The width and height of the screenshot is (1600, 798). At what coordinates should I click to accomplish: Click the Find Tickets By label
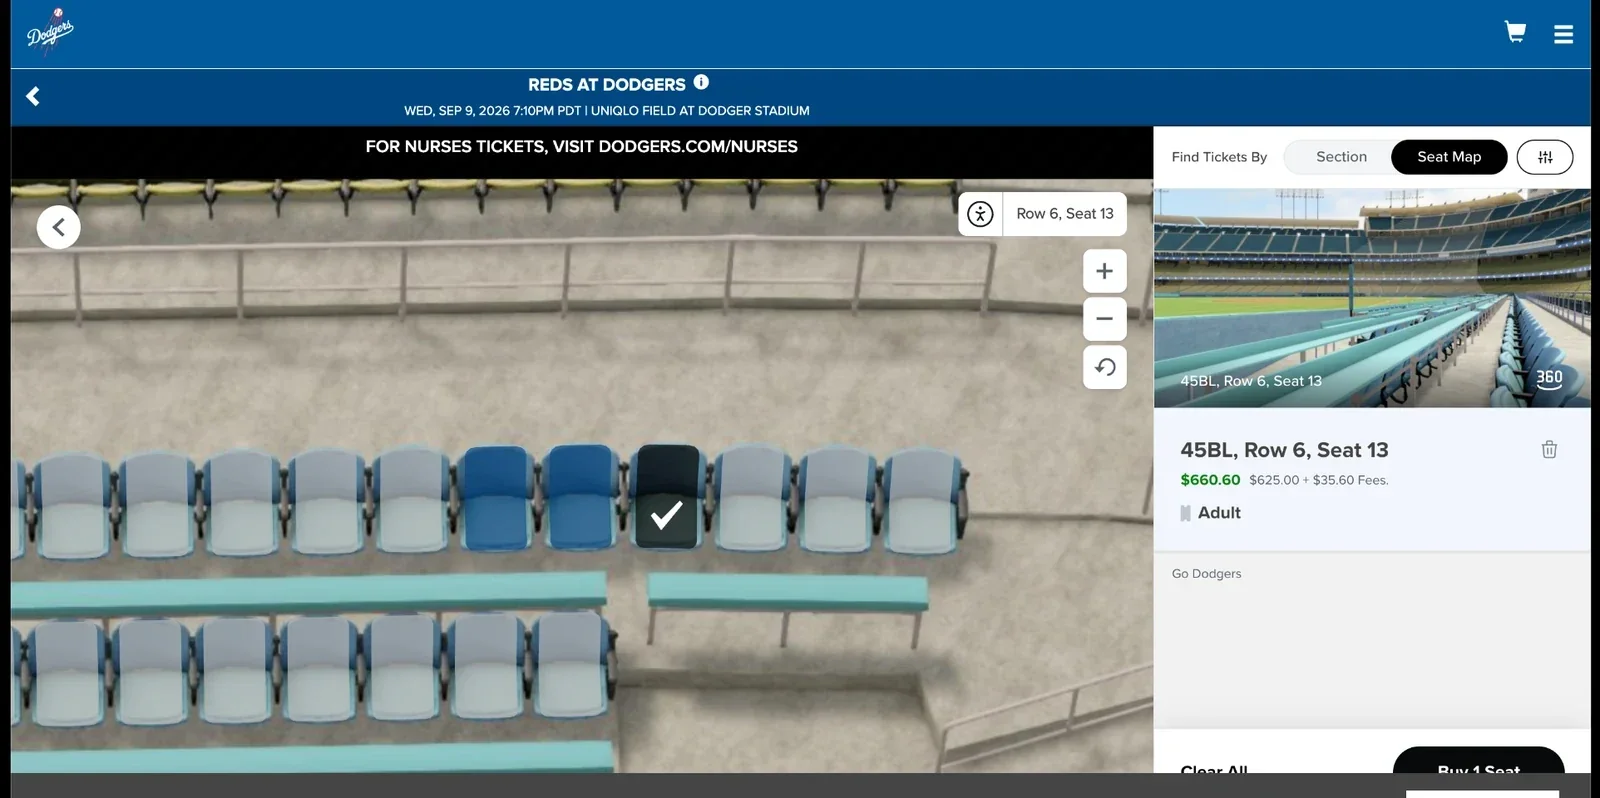[x=1219, y=157]
